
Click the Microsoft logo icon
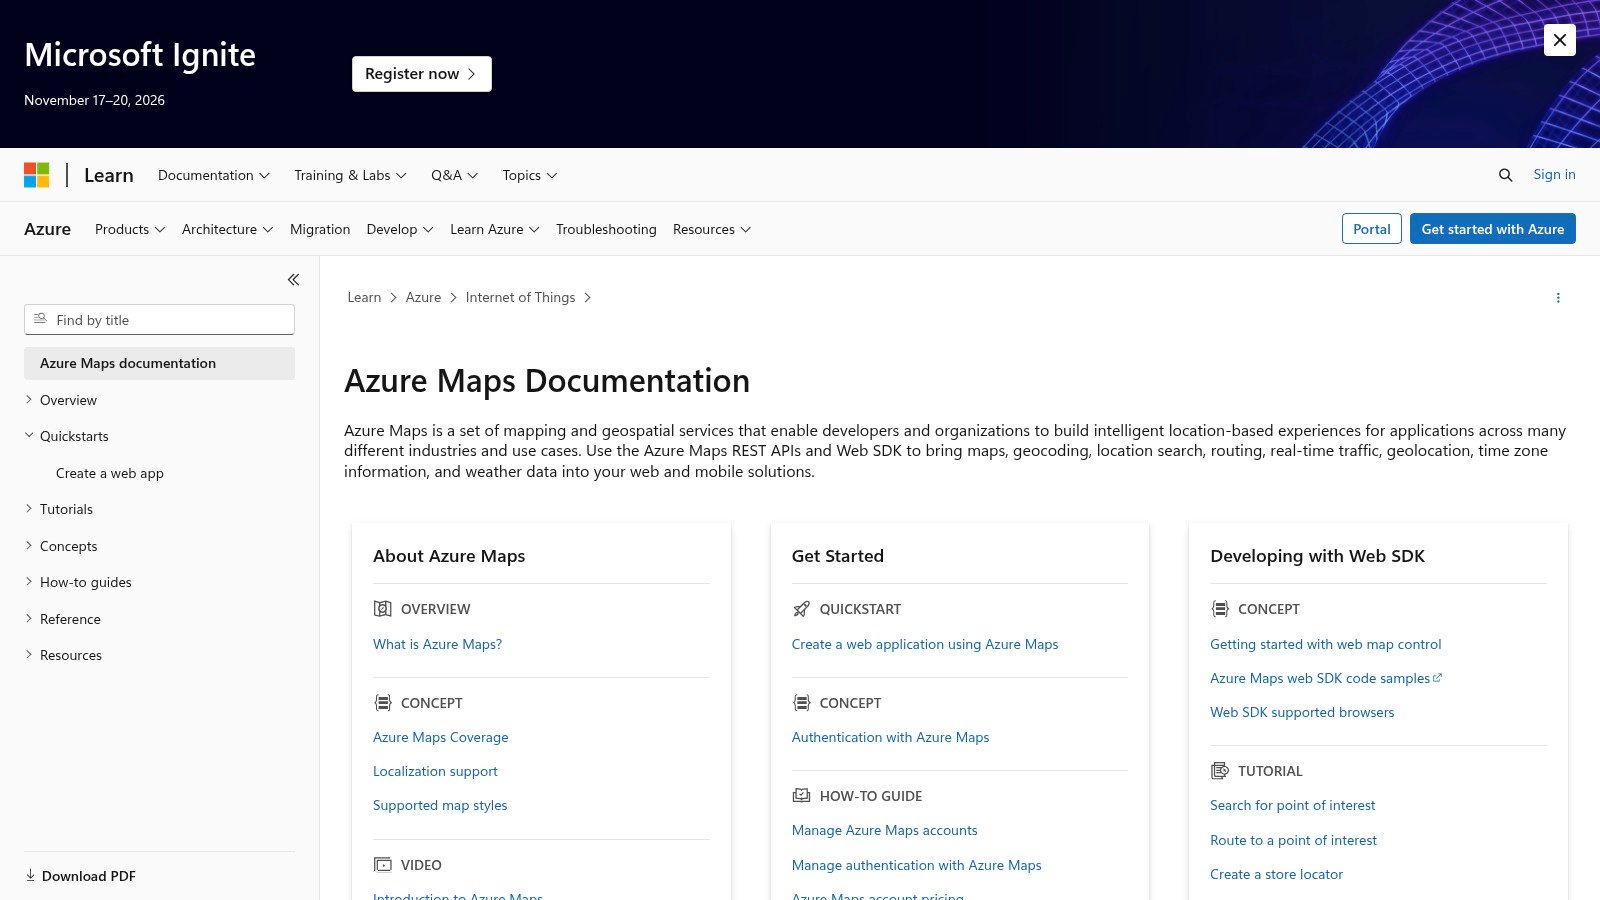[37, 175]
